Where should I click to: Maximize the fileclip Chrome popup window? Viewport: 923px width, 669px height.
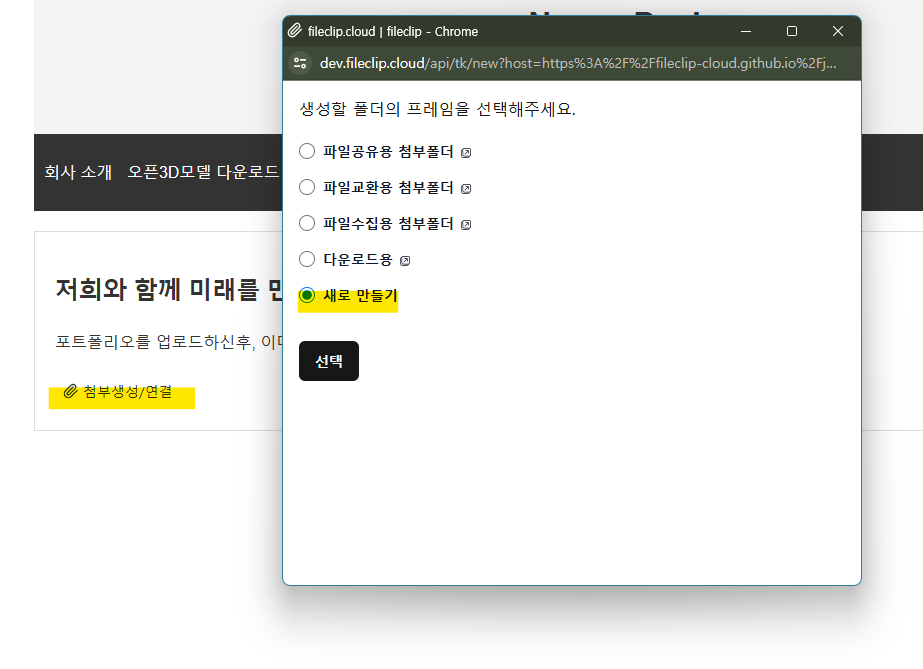click(791, 31)
